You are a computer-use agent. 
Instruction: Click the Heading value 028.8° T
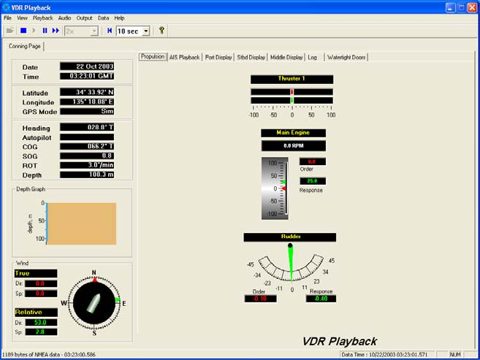[x=87, y=127]
